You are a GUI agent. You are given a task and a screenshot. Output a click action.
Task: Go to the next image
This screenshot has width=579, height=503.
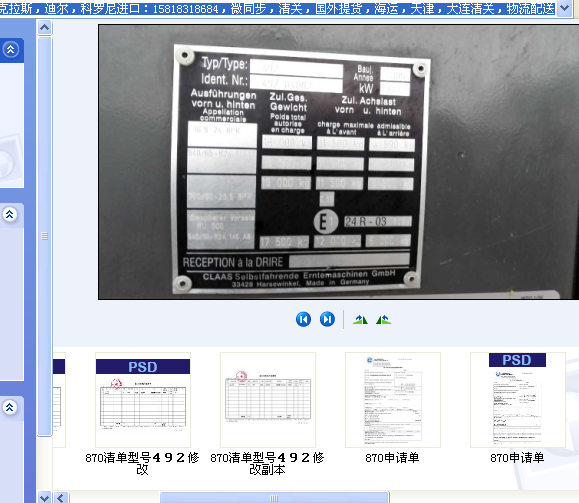point(327,319)
